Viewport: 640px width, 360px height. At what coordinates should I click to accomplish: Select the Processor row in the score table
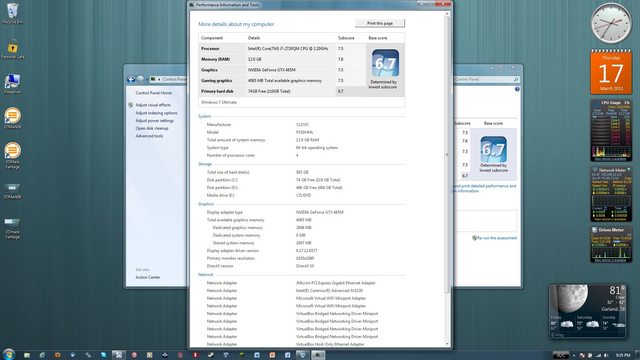[282, 49]
